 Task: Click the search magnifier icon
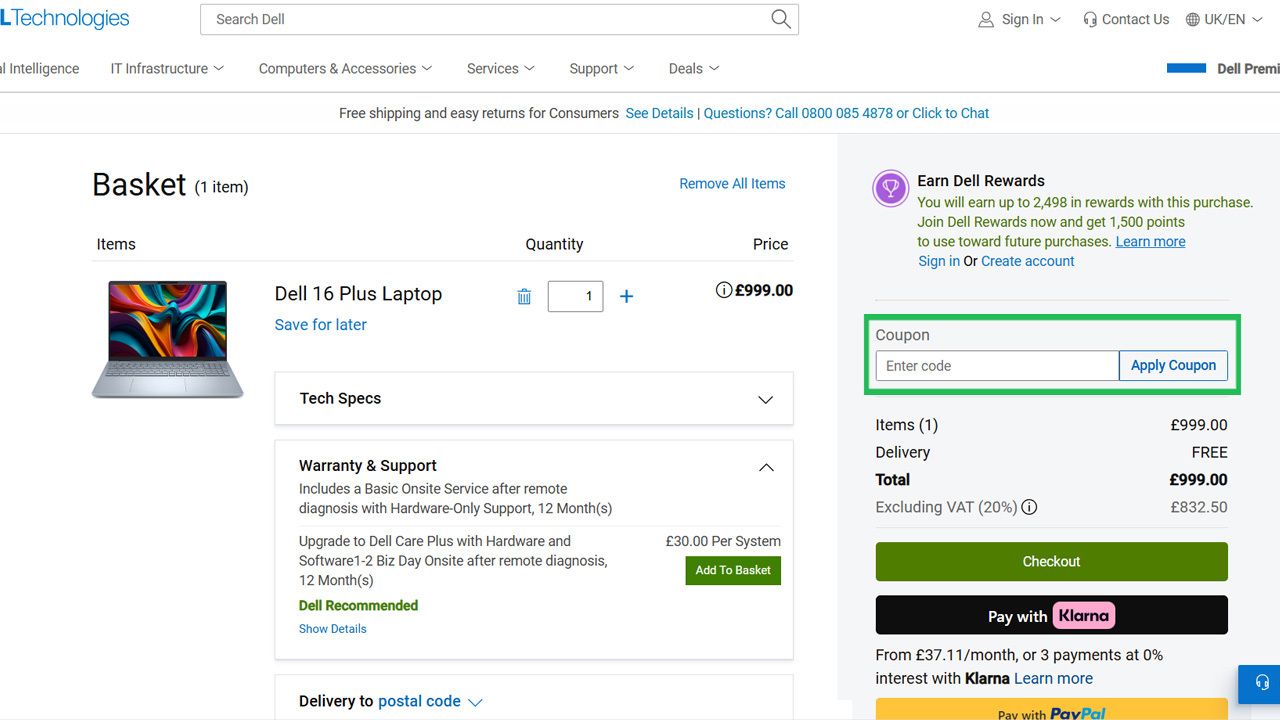coord(781,19)
